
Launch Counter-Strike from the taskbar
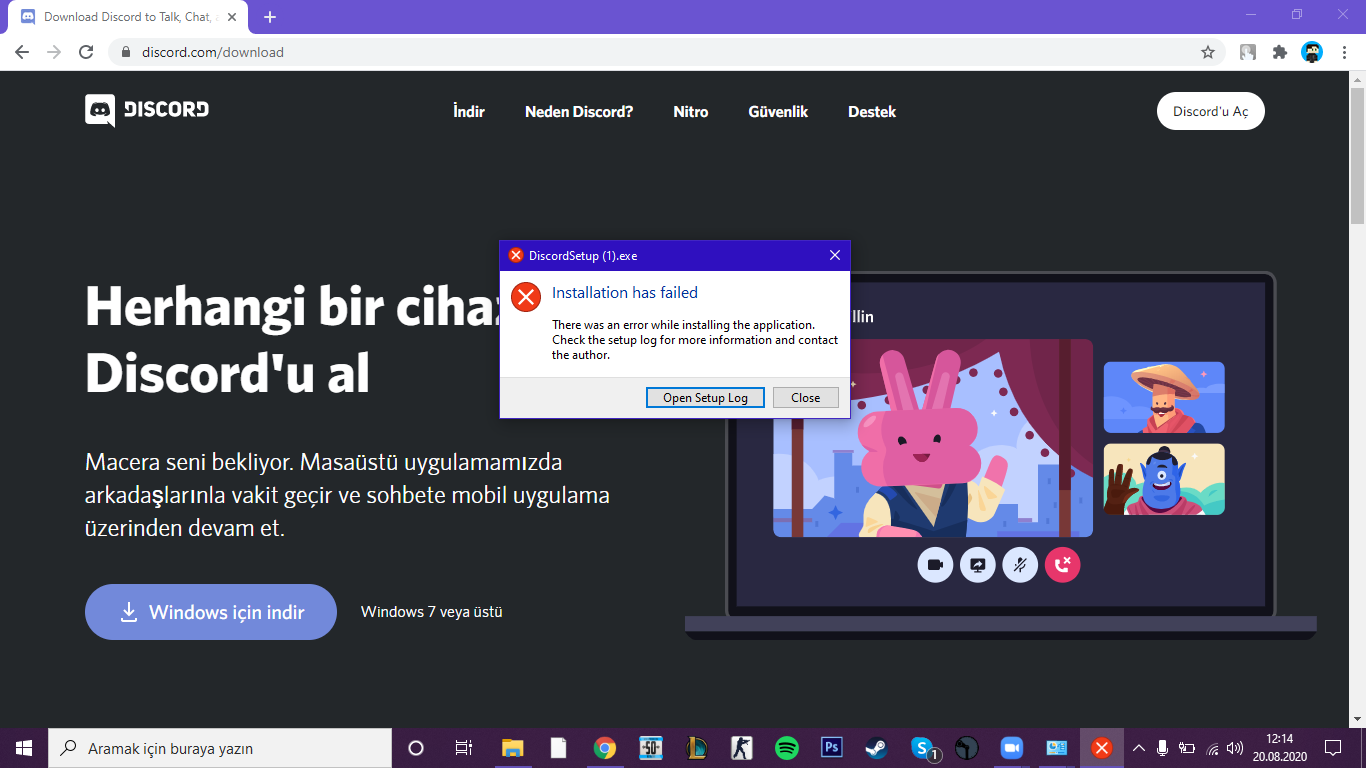[742, 748]
